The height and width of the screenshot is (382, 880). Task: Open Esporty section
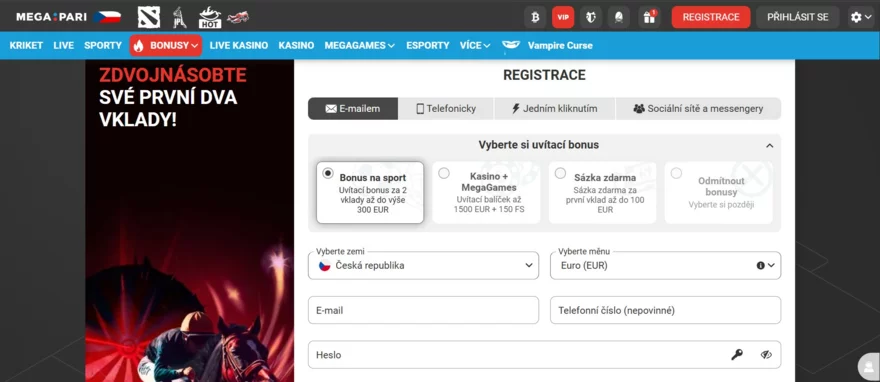(428, 45)
